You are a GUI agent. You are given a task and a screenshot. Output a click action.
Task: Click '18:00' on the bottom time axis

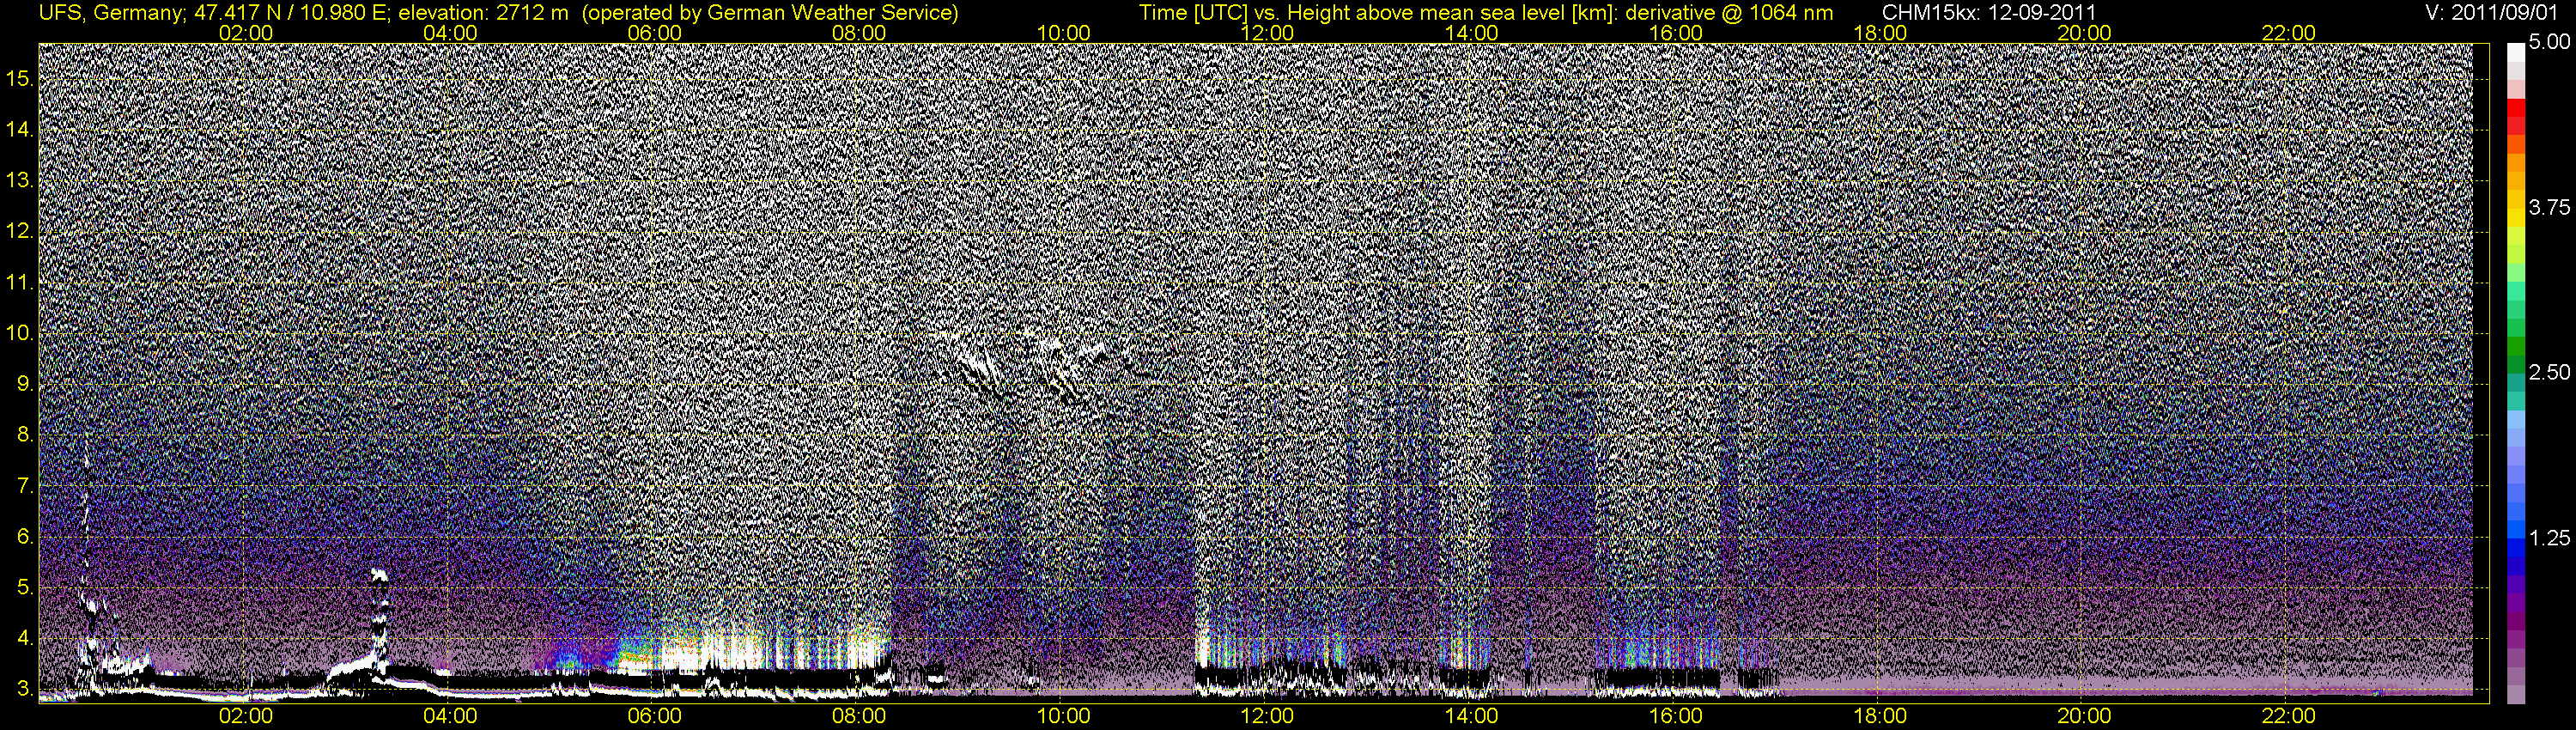(x=1880, y=716)
